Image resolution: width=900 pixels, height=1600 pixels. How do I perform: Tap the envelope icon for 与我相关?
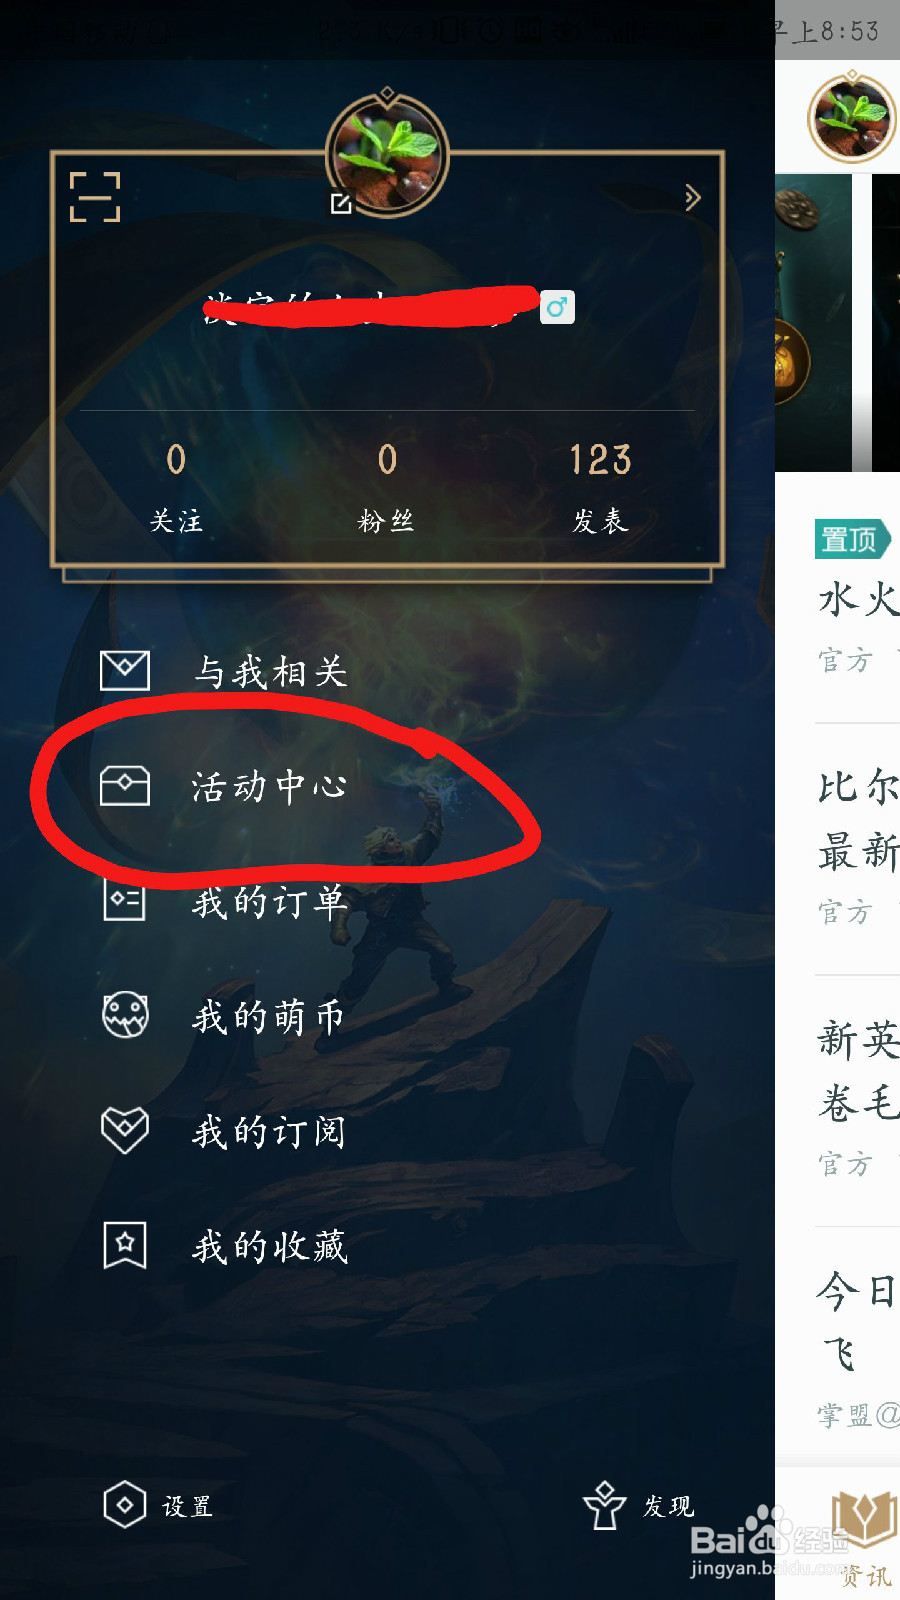tap(125, 670)
